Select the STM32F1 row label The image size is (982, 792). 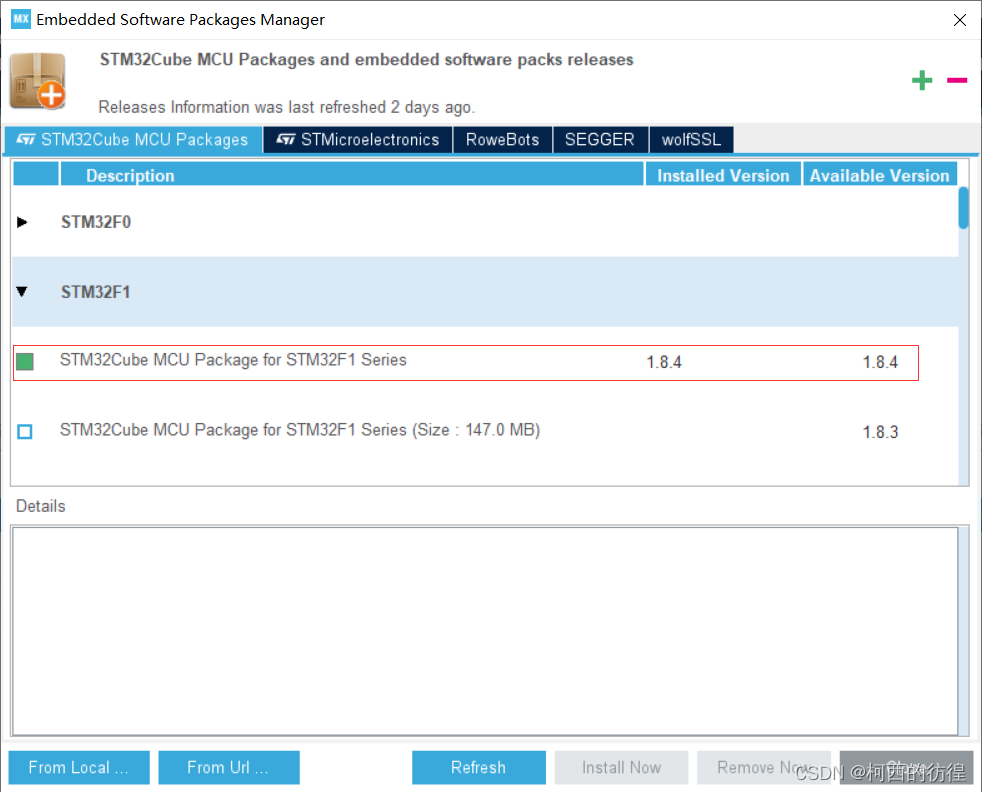pyautogui.click(x=96, y=292)
